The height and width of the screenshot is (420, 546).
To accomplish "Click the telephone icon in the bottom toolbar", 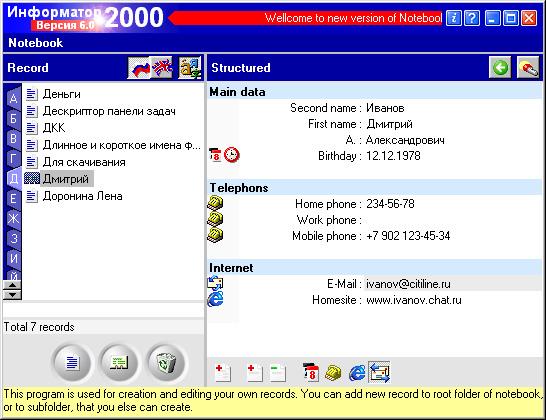I will click(334, 373).
